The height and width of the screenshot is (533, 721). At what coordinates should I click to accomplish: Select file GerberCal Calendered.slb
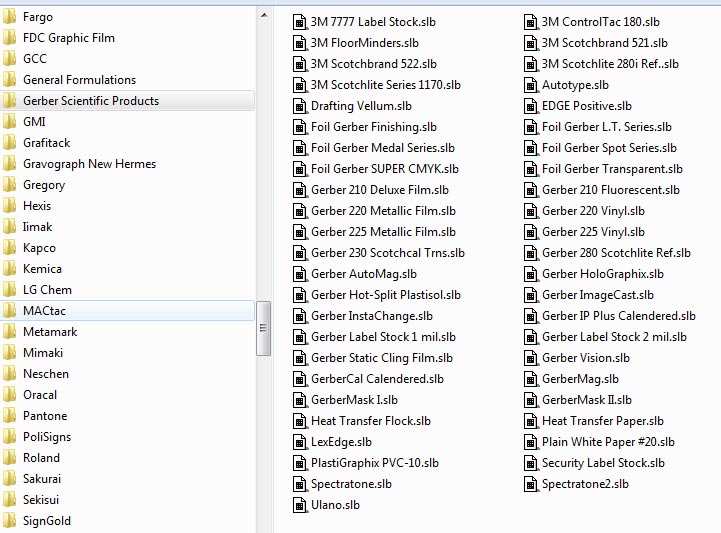click(377, 379)
